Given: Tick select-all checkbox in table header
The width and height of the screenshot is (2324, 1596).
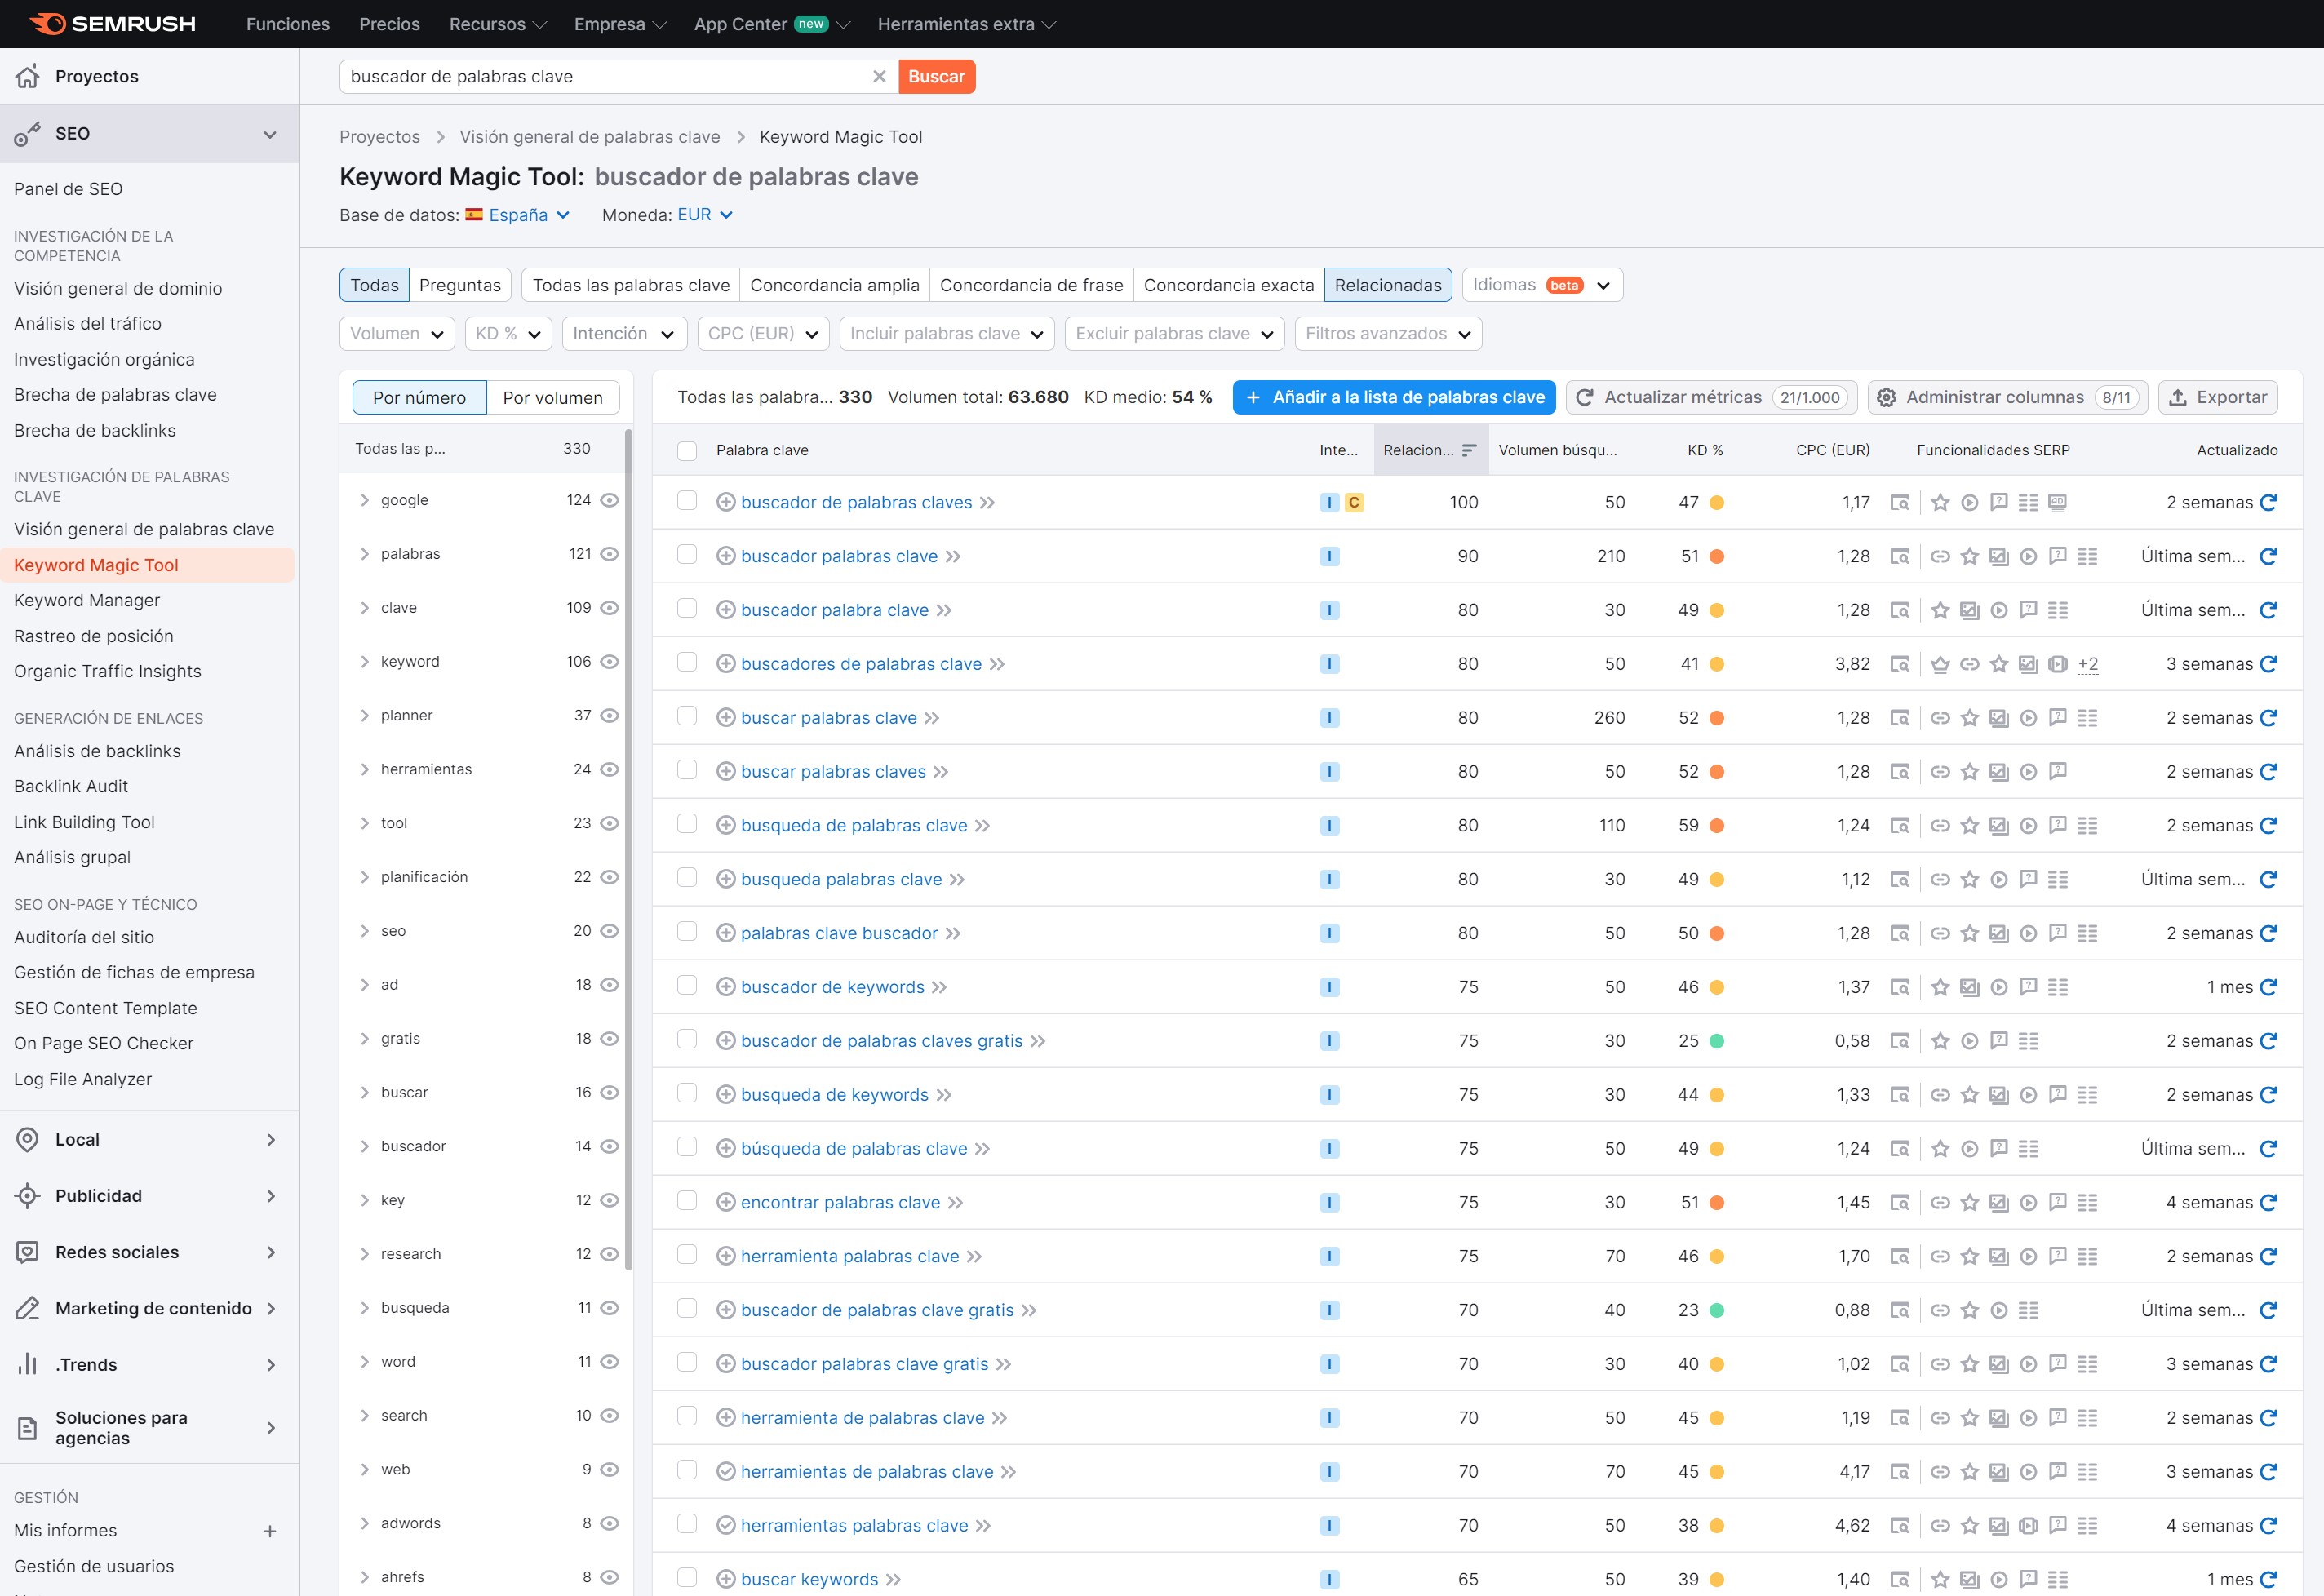Looking at the screenshot, I should coord(687,450).
